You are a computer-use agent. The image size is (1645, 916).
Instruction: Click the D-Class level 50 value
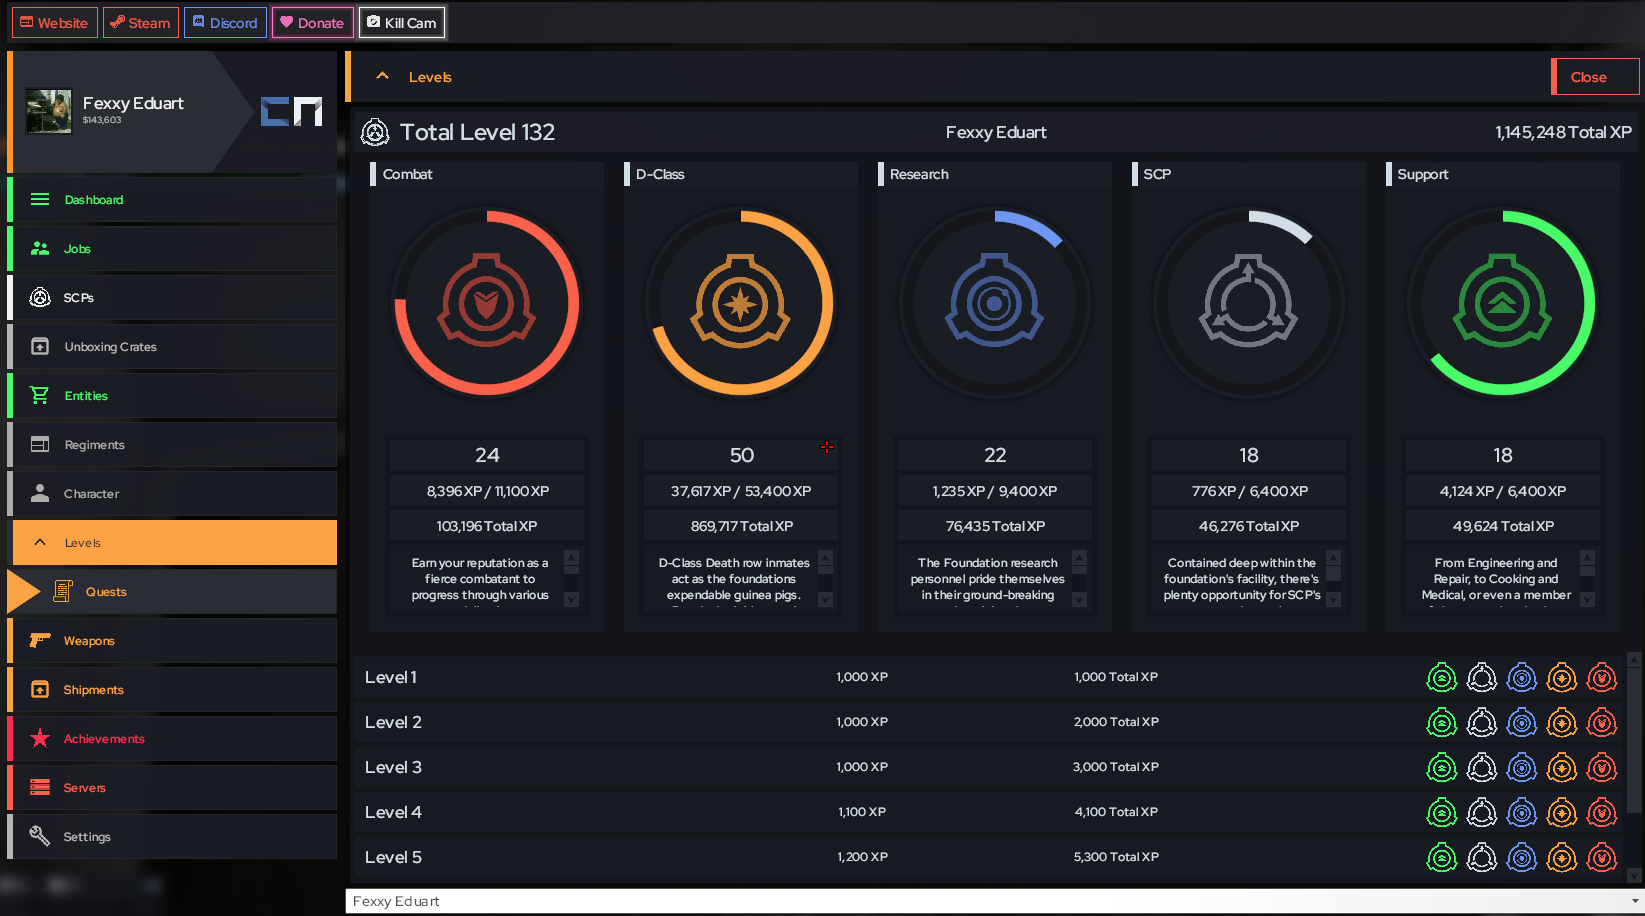741,455
